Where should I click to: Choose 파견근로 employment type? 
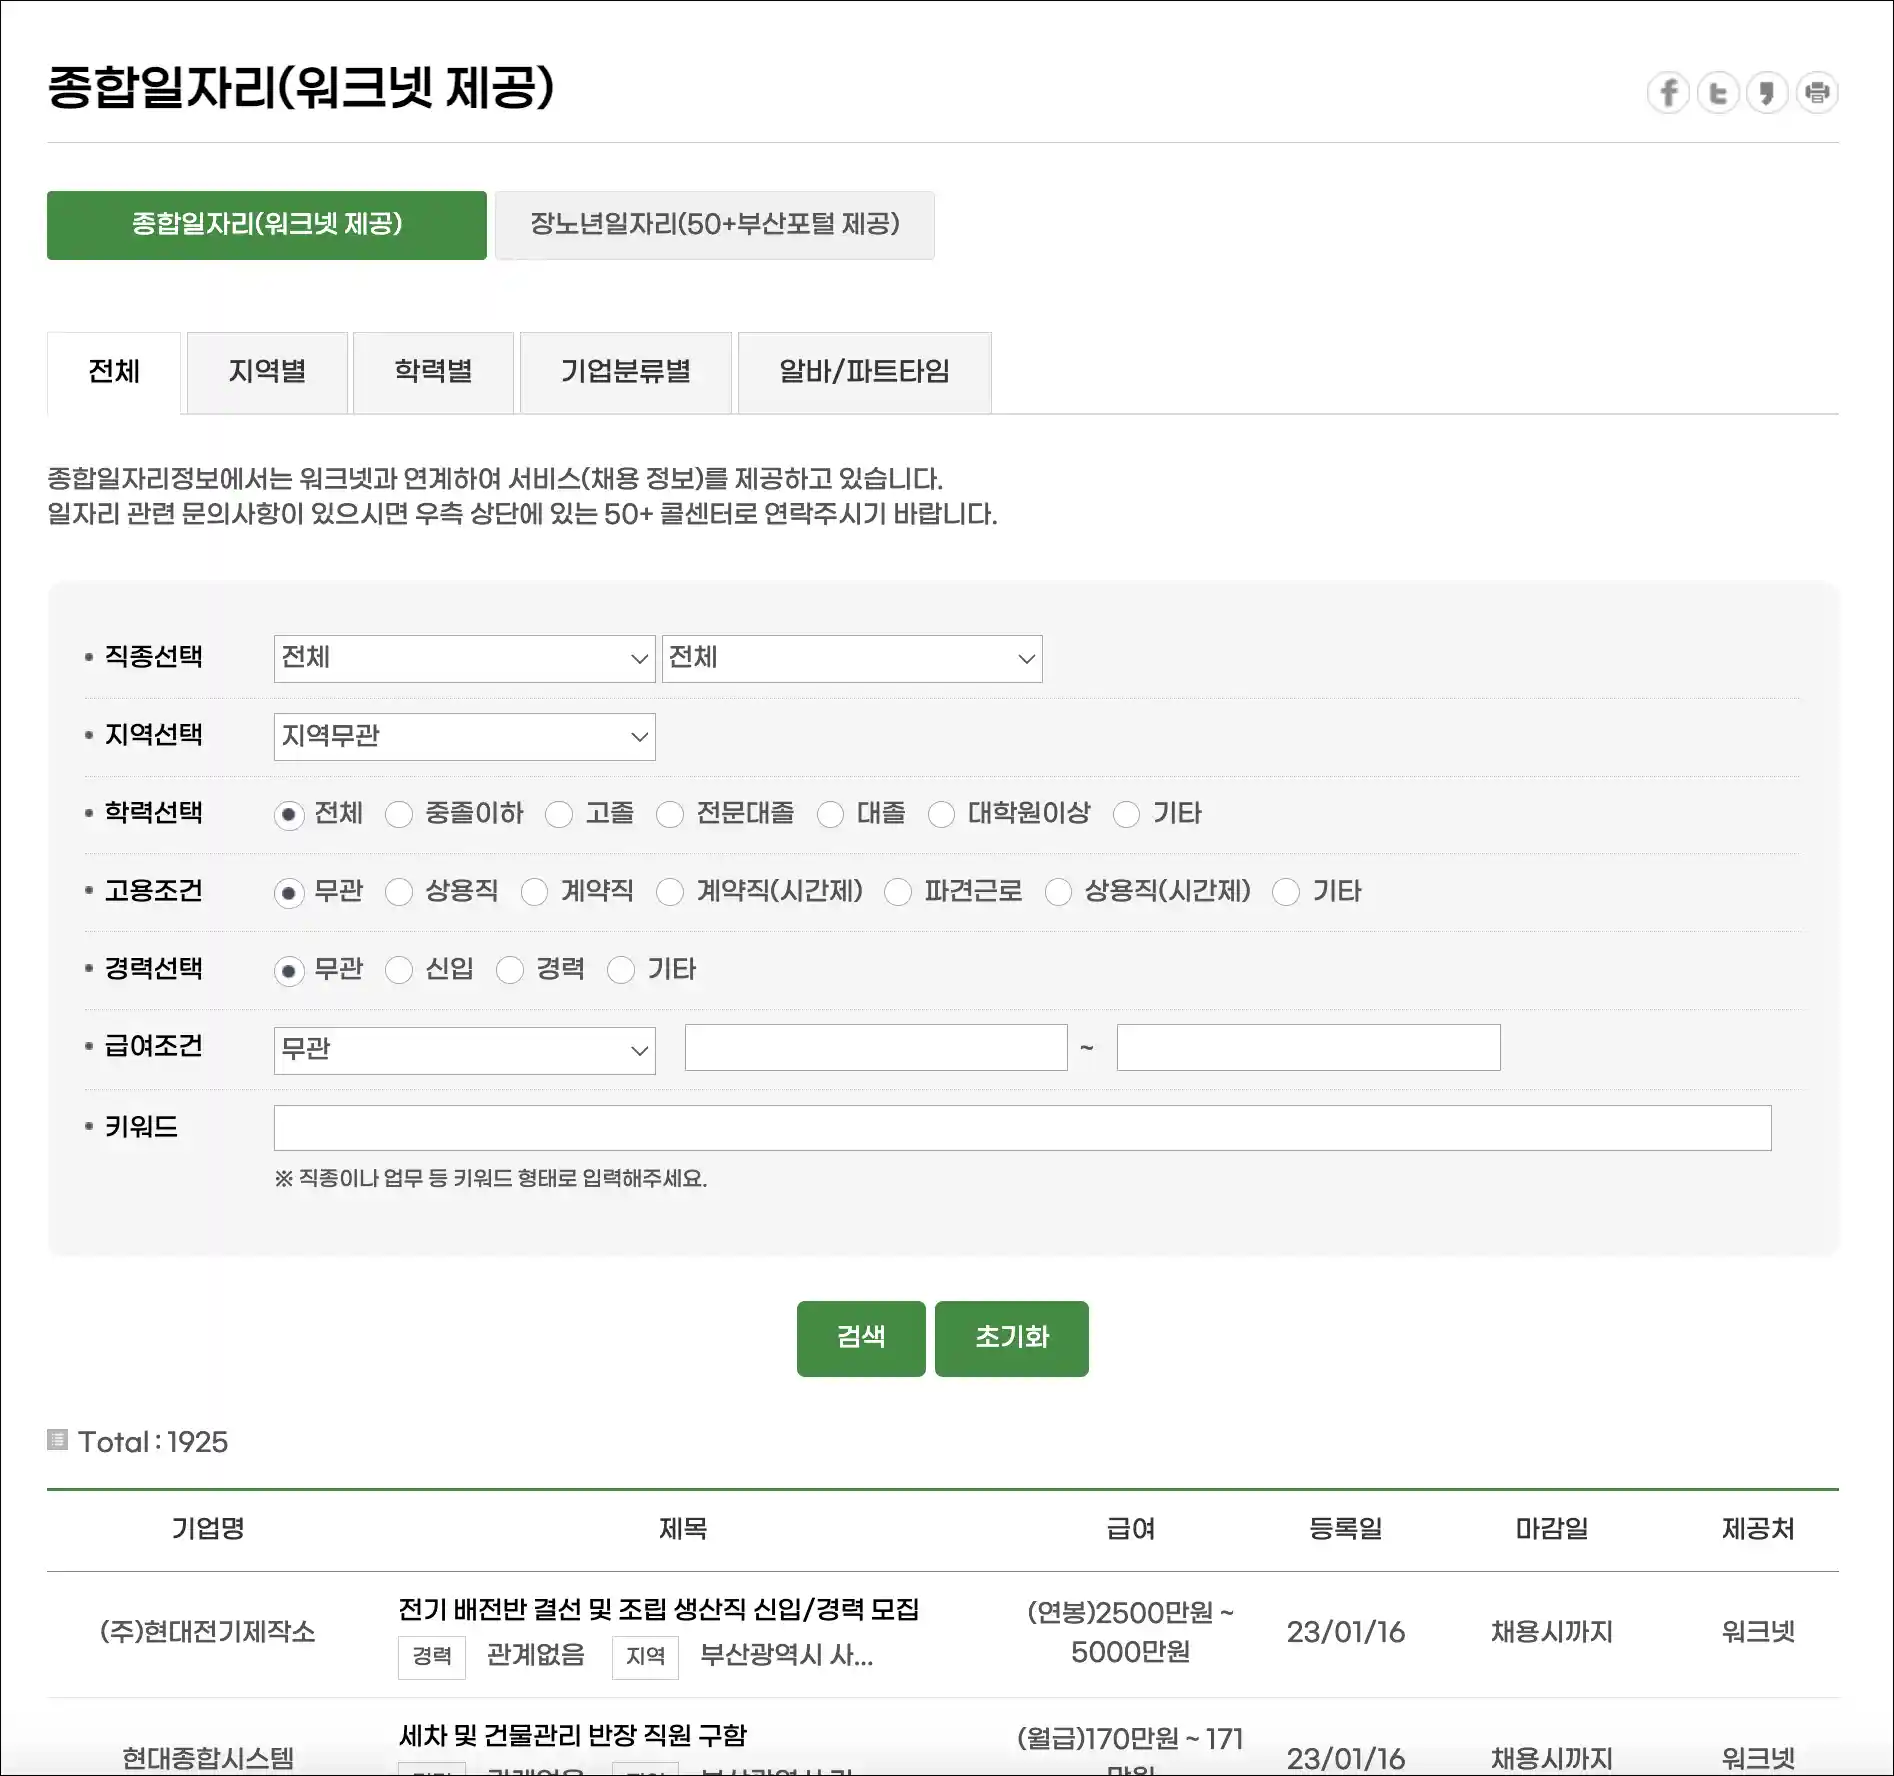point(898,892)
